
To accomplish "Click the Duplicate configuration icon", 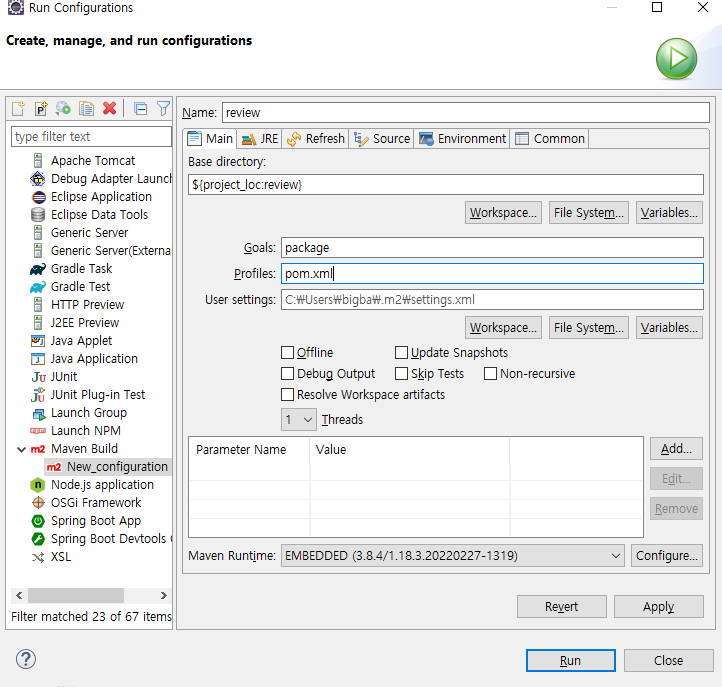I will (x=86, y=109).
